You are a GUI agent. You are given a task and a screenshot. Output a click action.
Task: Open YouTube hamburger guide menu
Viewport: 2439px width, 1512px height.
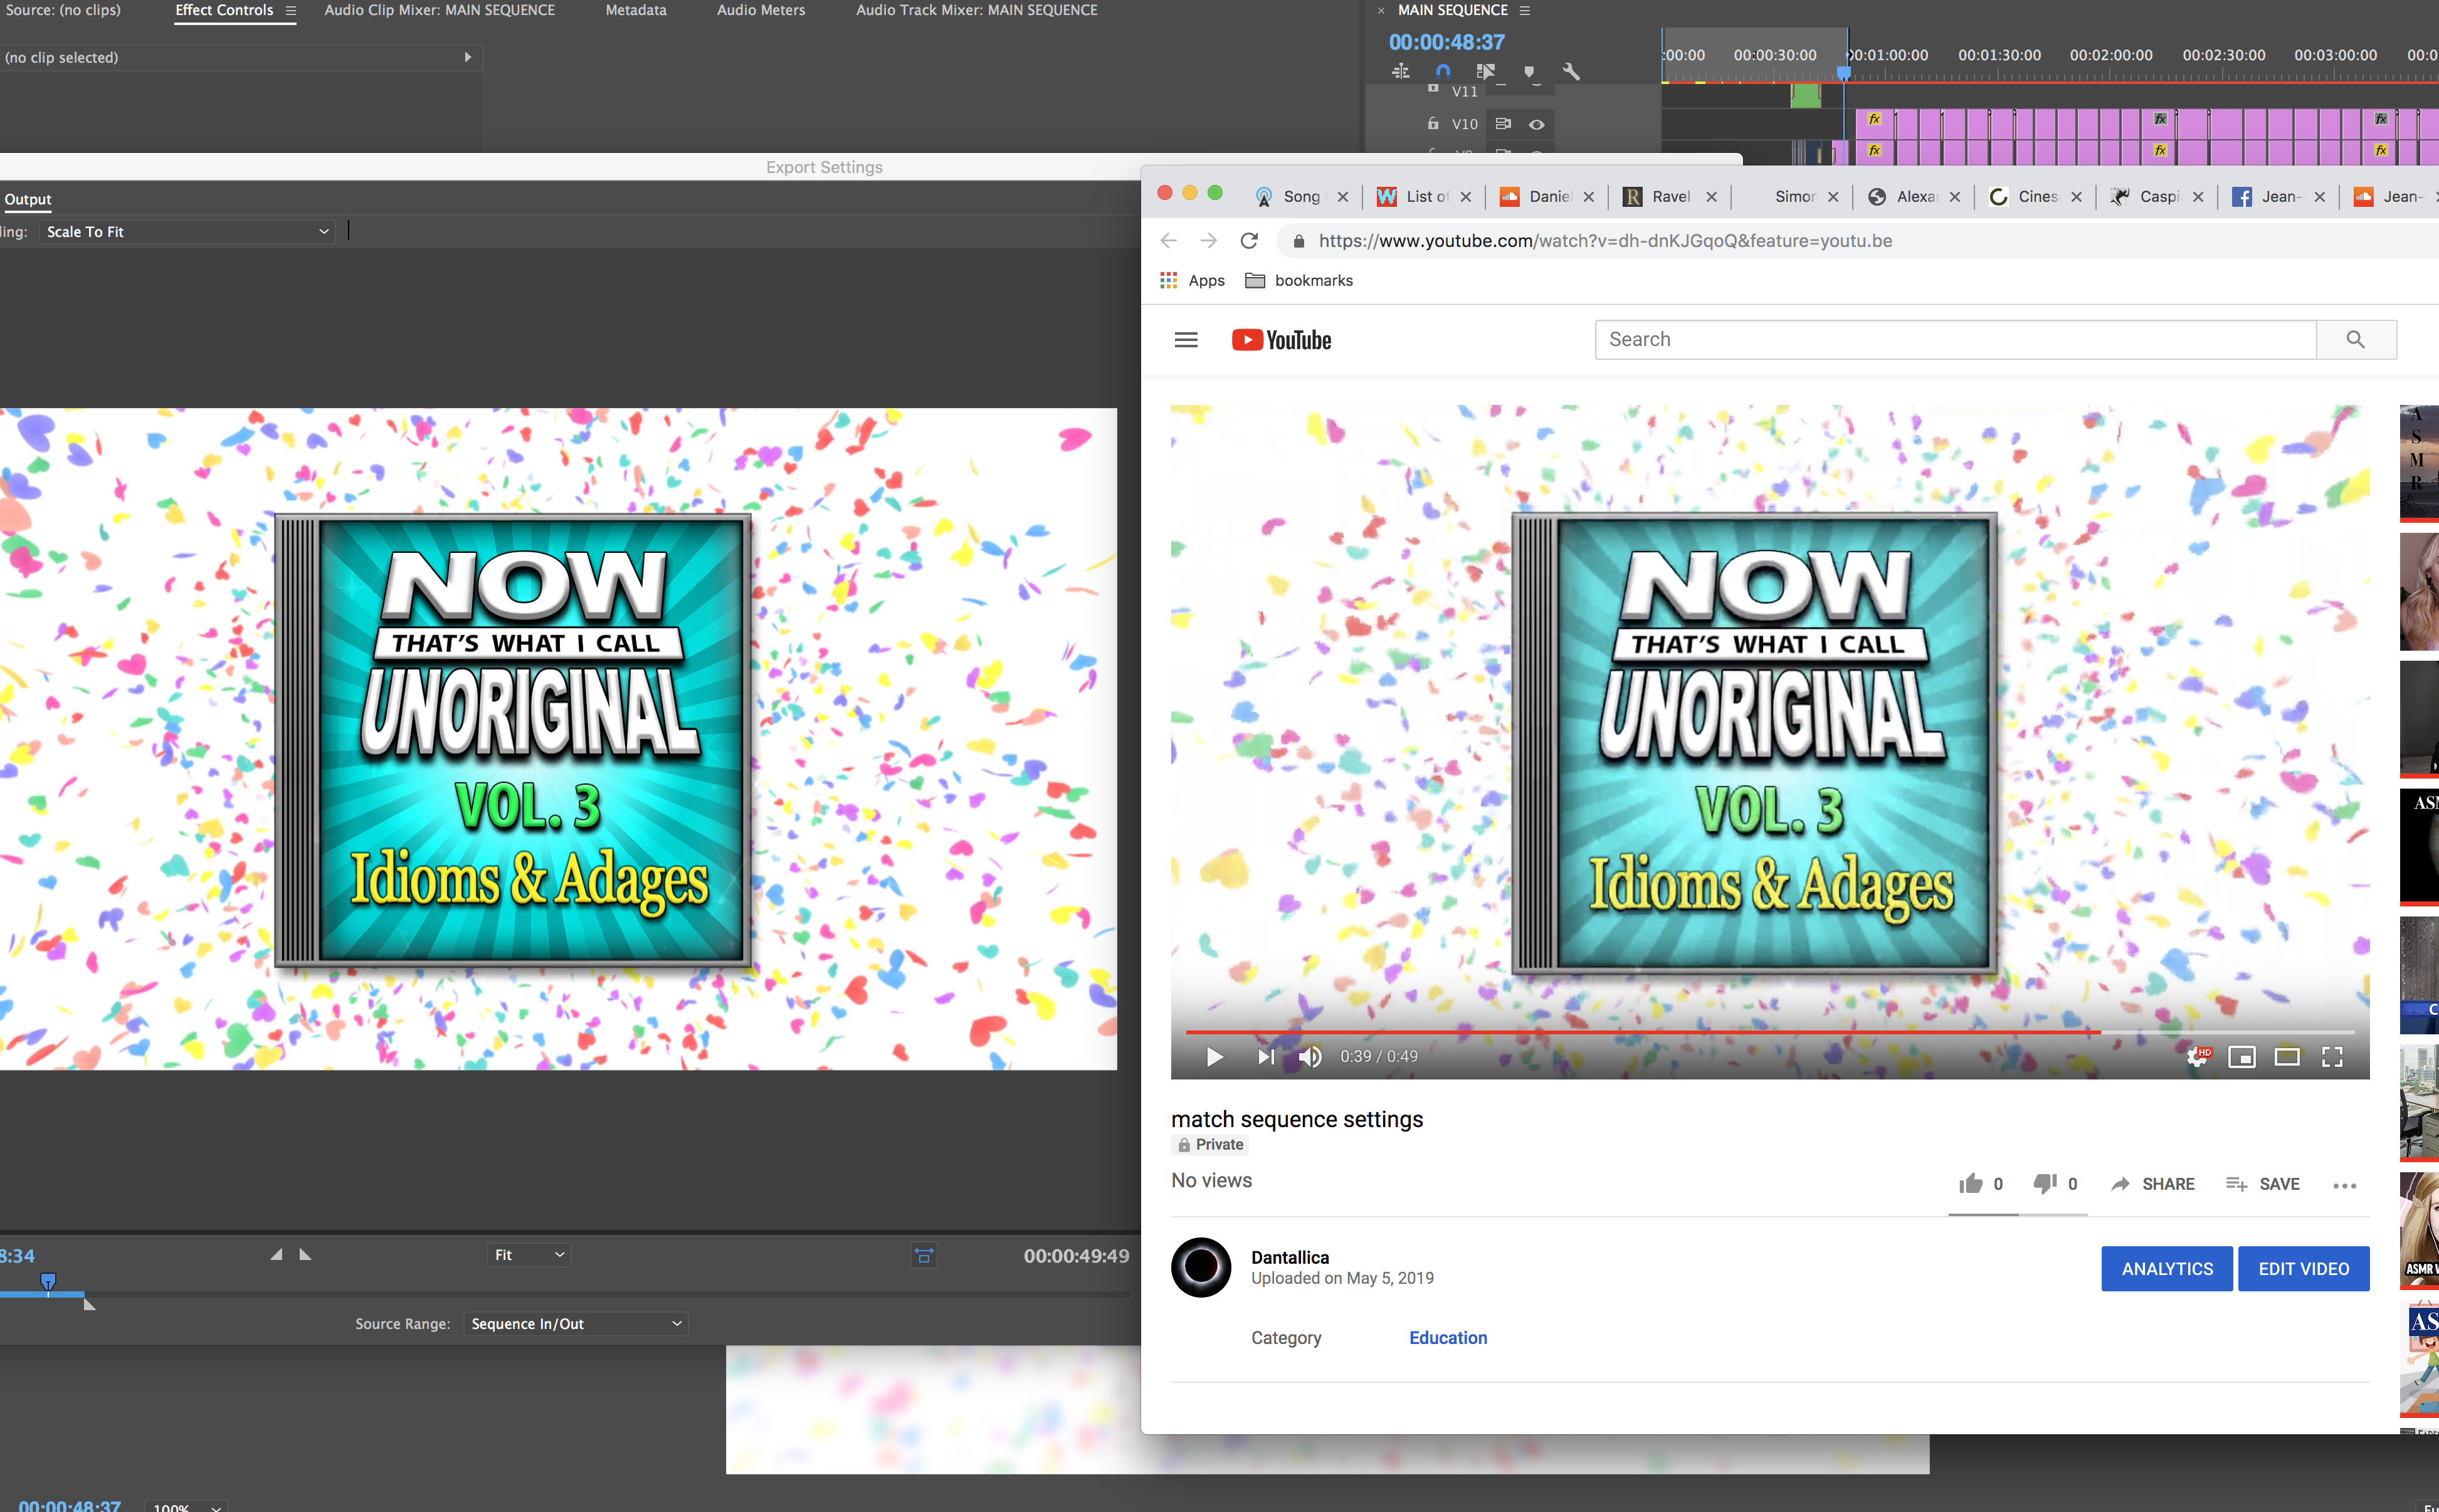(1186, 340)
